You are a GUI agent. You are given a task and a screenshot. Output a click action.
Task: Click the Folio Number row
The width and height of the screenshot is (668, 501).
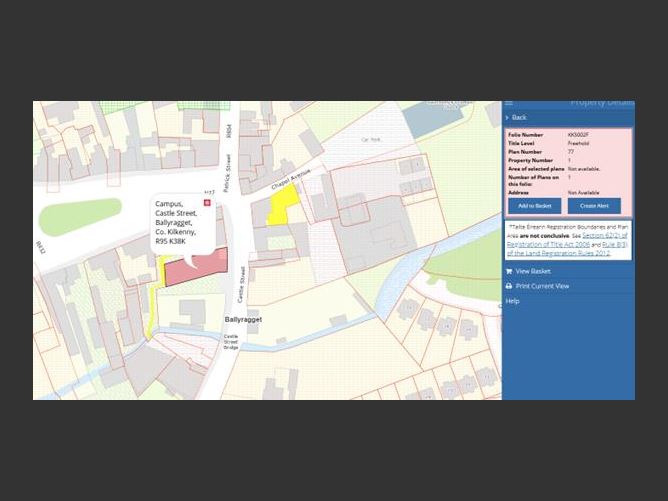[567, 135]
